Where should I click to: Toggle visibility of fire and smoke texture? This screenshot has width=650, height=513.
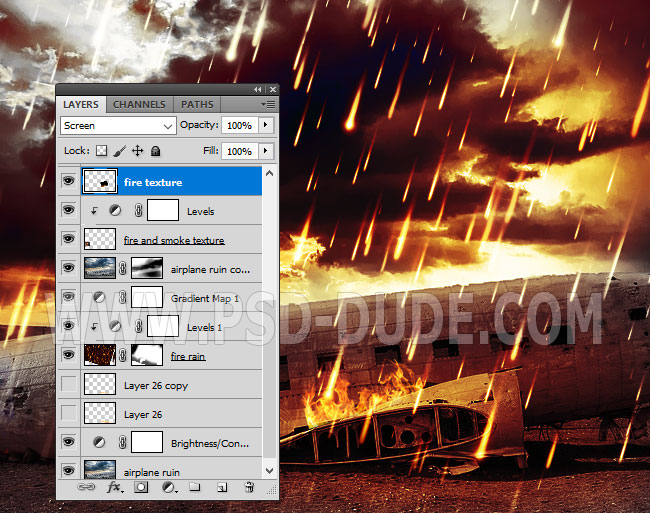click(68, 239)
